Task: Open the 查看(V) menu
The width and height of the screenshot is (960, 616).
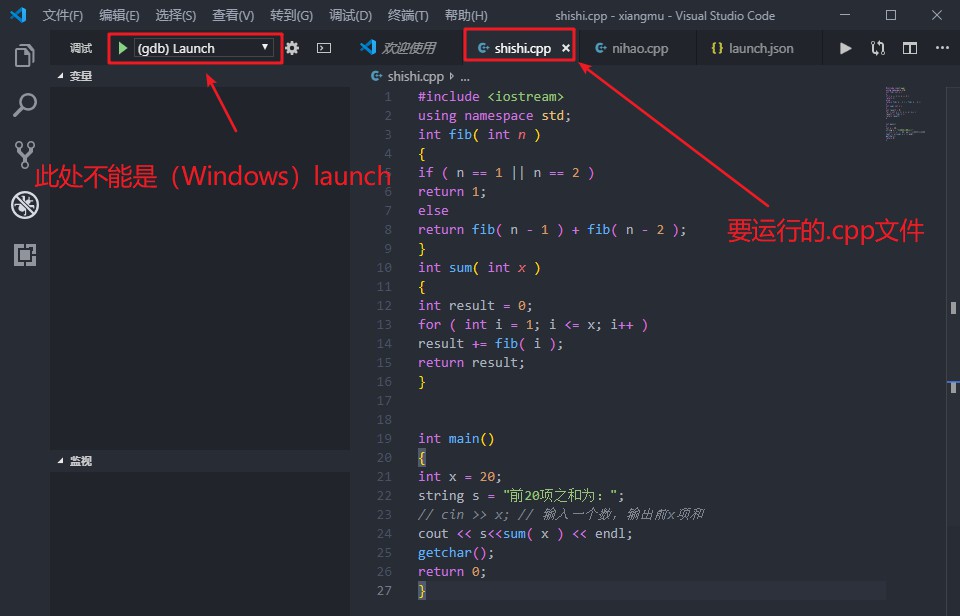Action: pyautogui.click(x=233, y=15)
